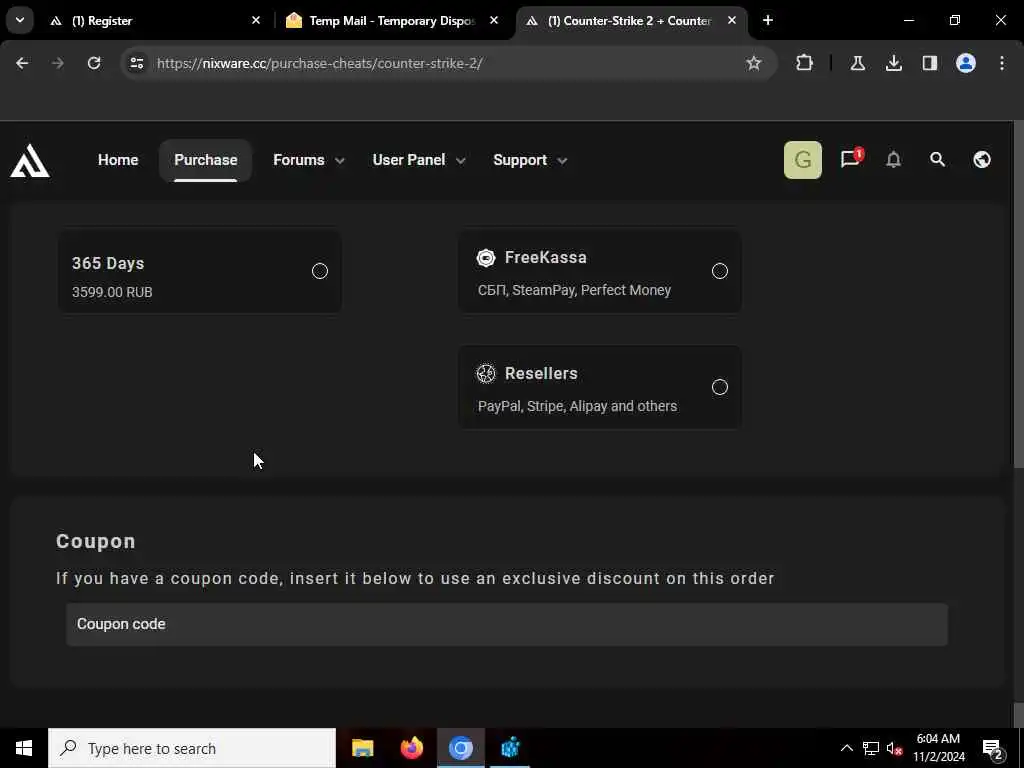1024x768 pixels.
Task: Open the Purchase section
Action: click(206, 160)
